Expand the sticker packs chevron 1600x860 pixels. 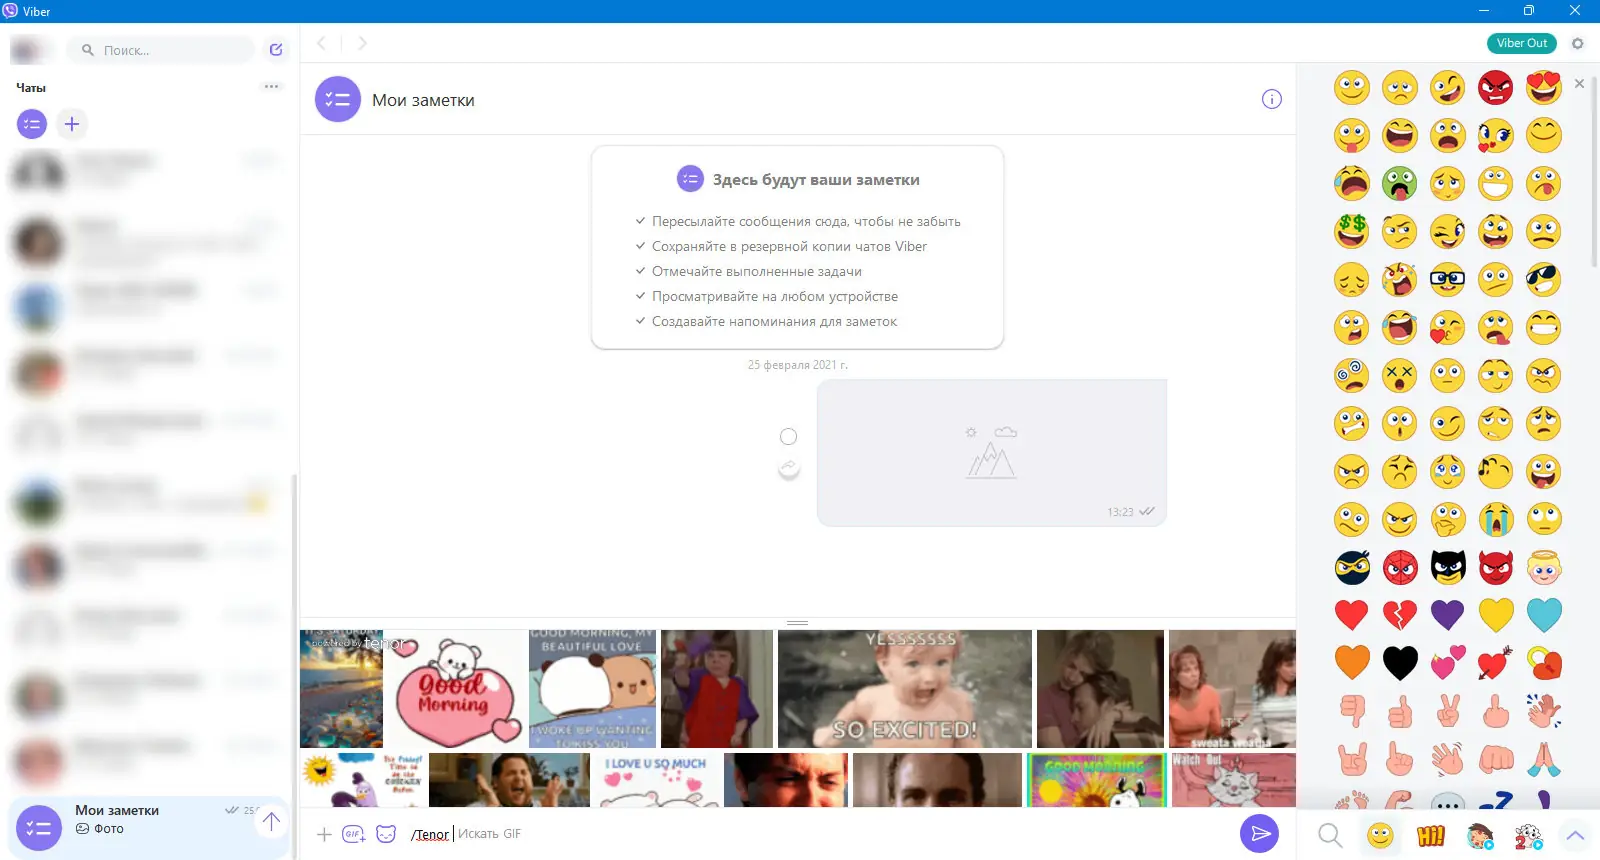point(1576,835)
